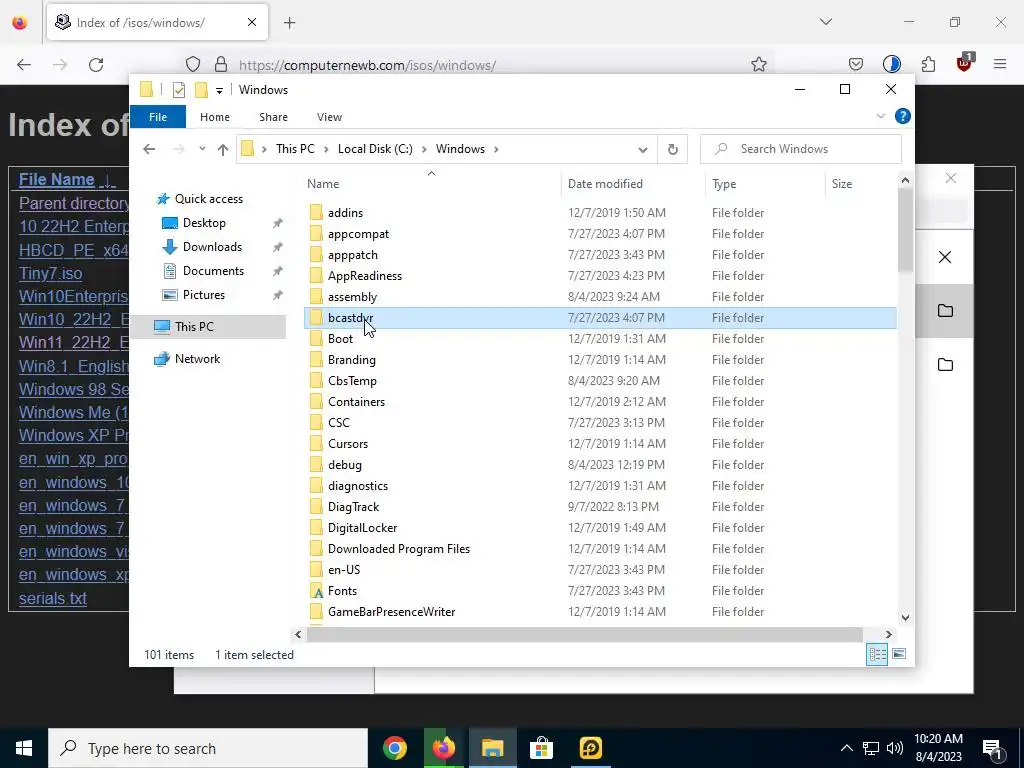Click chevron after Windows in breadcrumb
1024x768 pixels.
[496, 149]
